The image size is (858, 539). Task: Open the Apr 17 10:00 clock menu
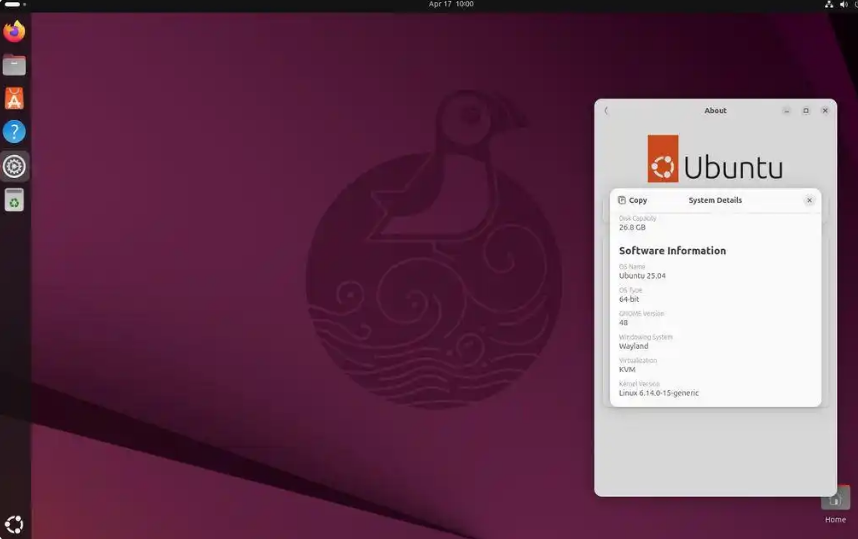[x=451, y=4]
